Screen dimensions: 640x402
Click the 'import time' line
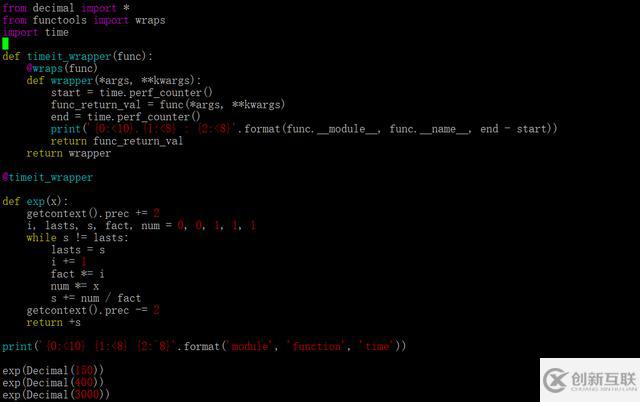tap(36, 32)
